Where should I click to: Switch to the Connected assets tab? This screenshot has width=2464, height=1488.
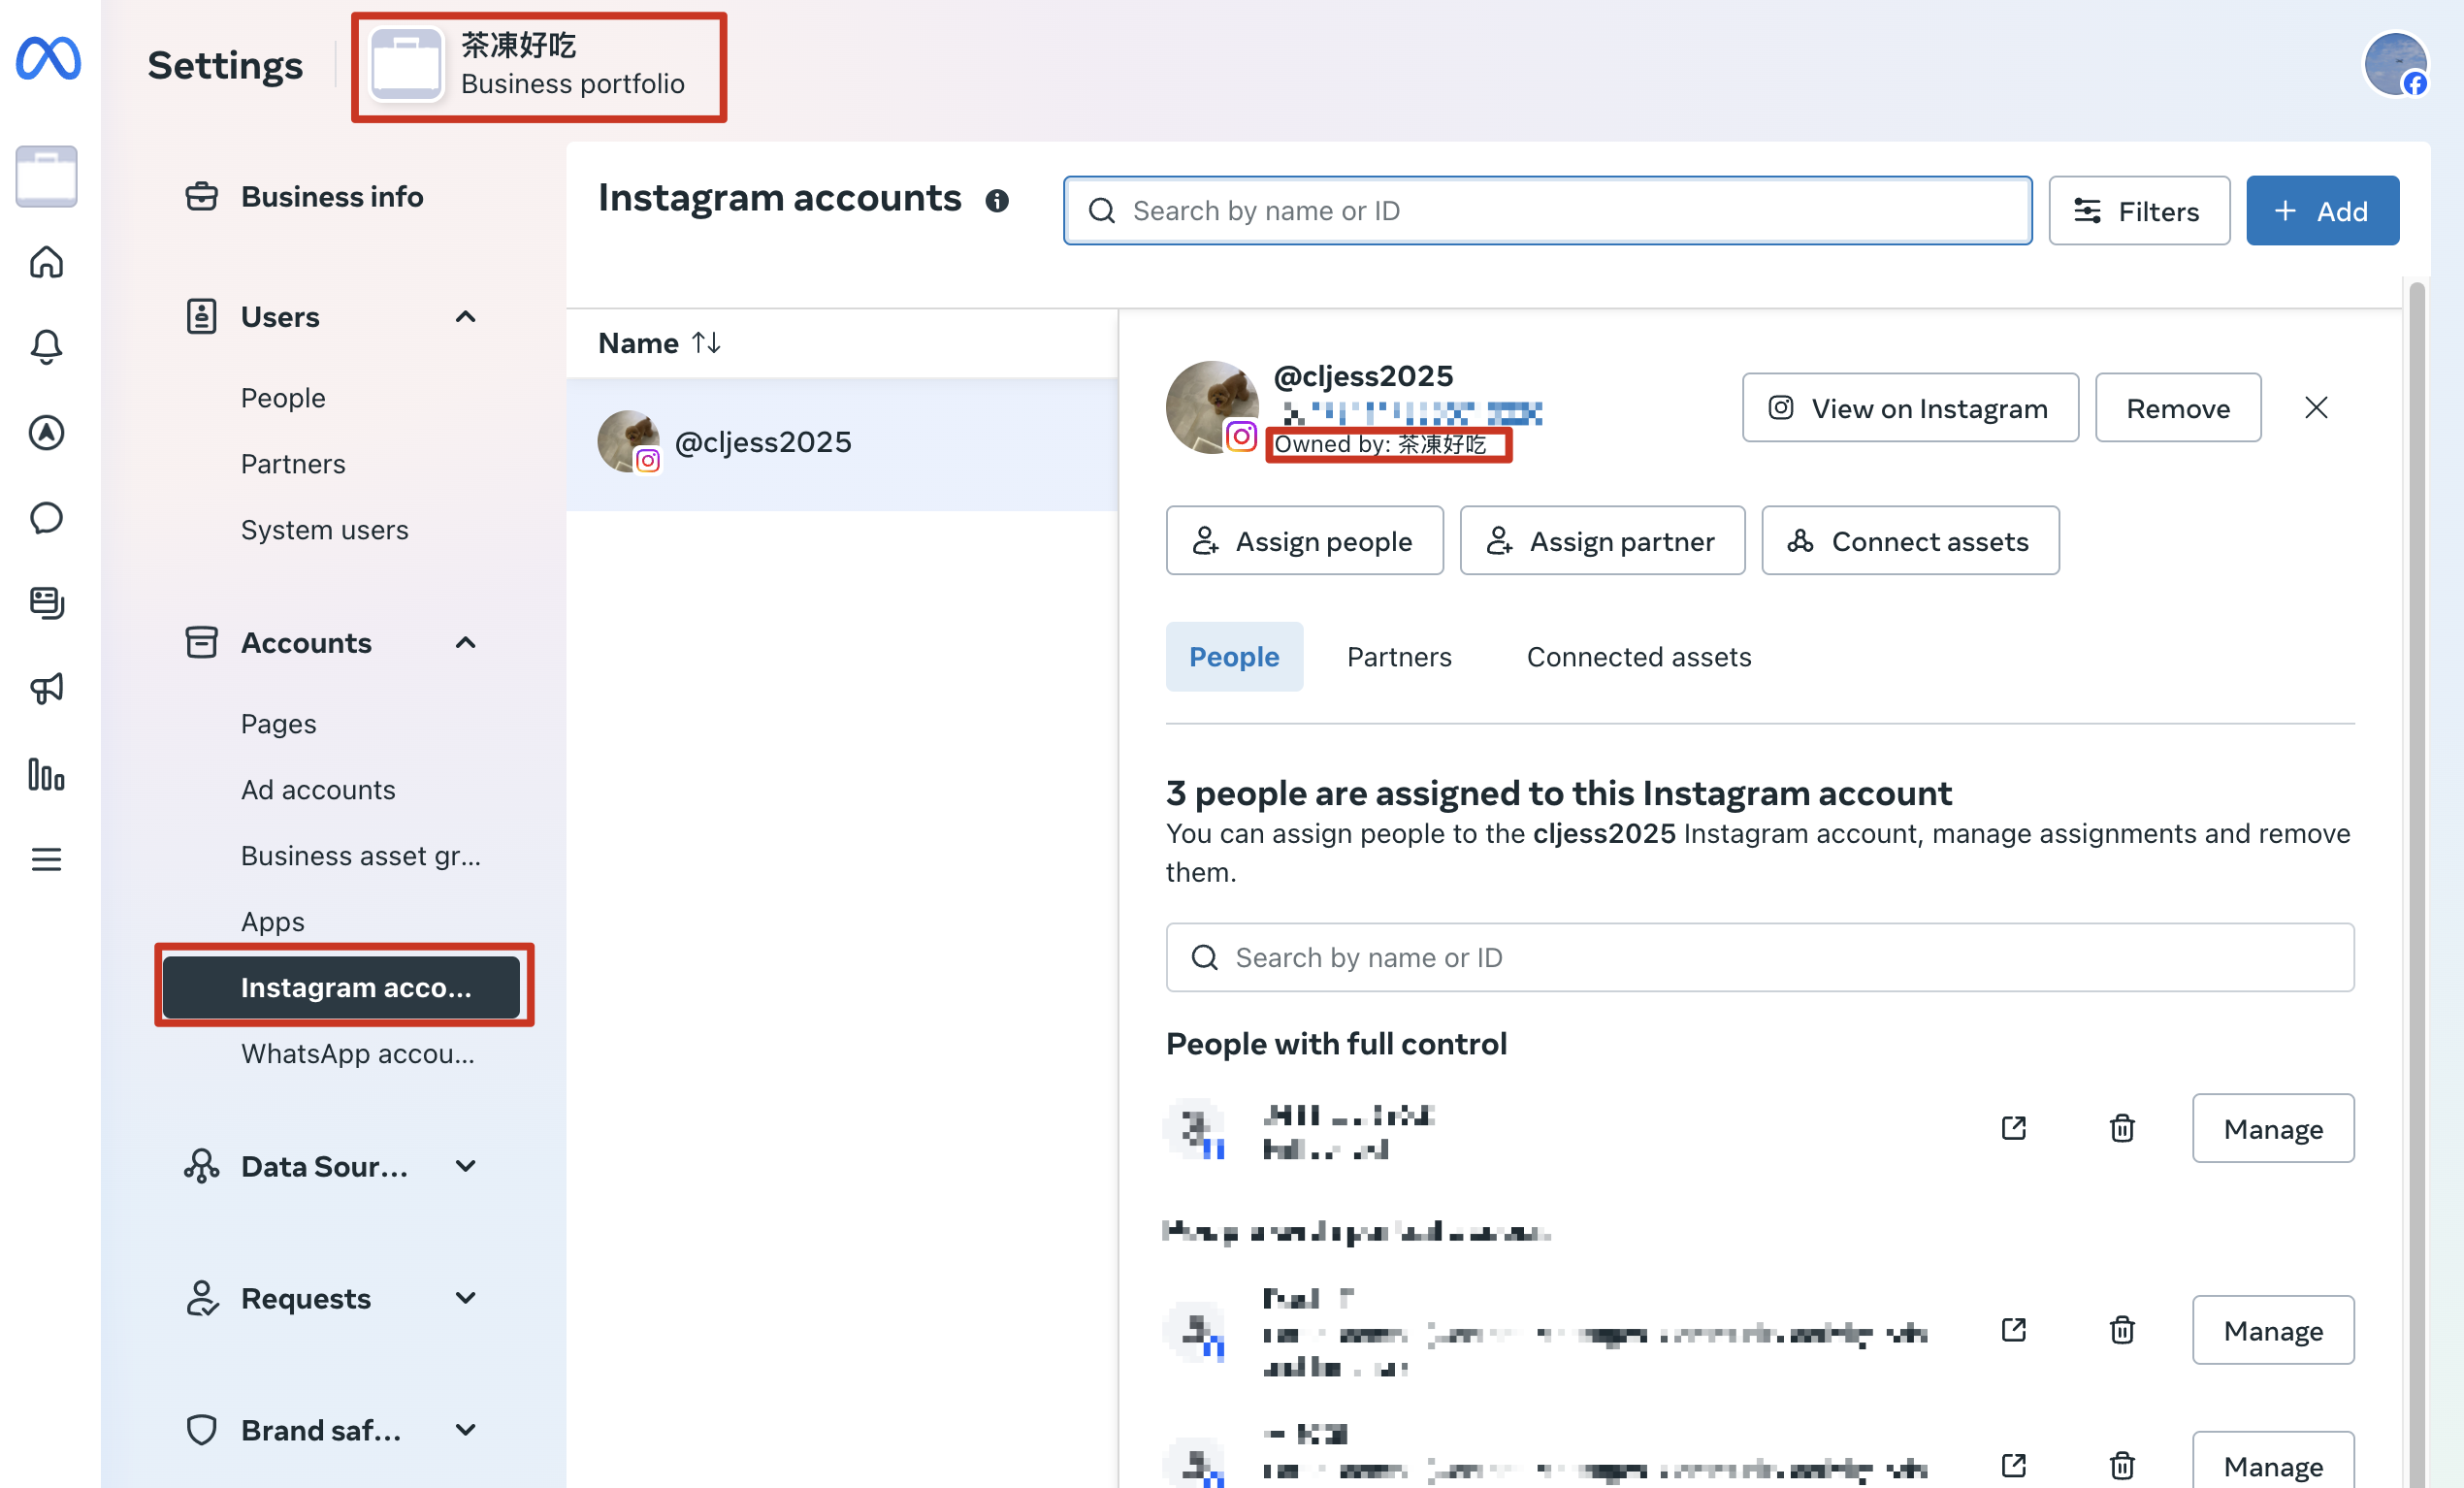(x=1639, y=657)
